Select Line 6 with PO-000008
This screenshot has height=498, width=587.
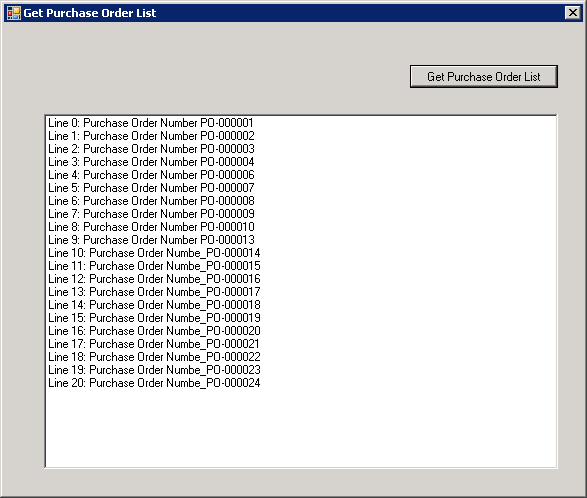(x=151, y=201)
